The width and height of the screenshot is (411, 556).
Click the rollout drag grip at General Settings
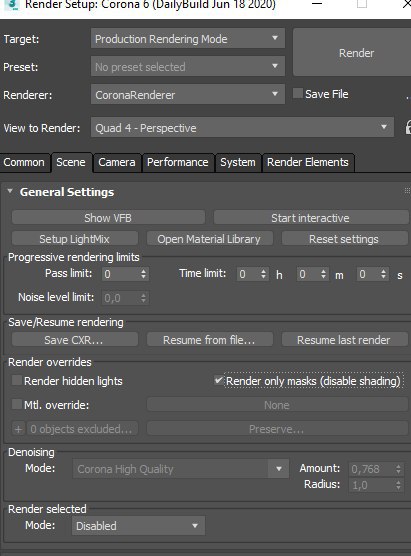coord(407,191)
